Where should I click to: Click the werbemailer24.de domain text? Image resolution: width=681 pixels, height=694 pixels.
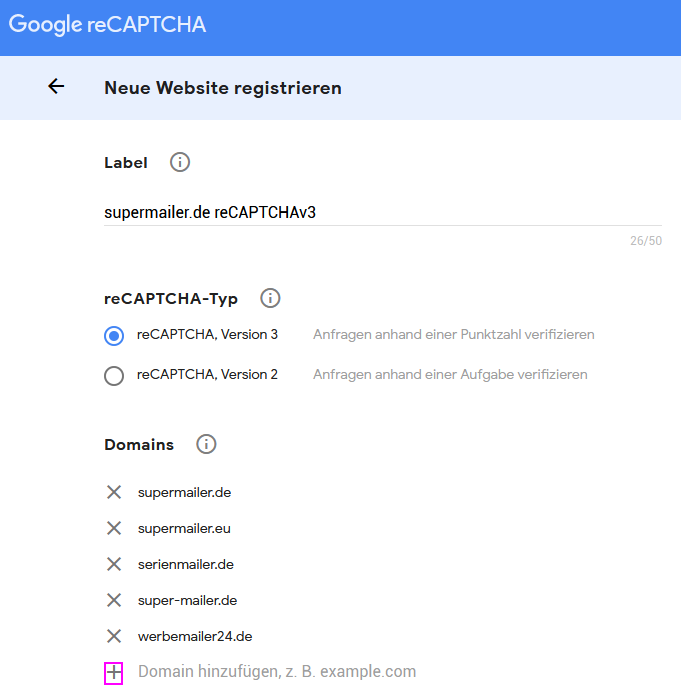pos(195,636)
